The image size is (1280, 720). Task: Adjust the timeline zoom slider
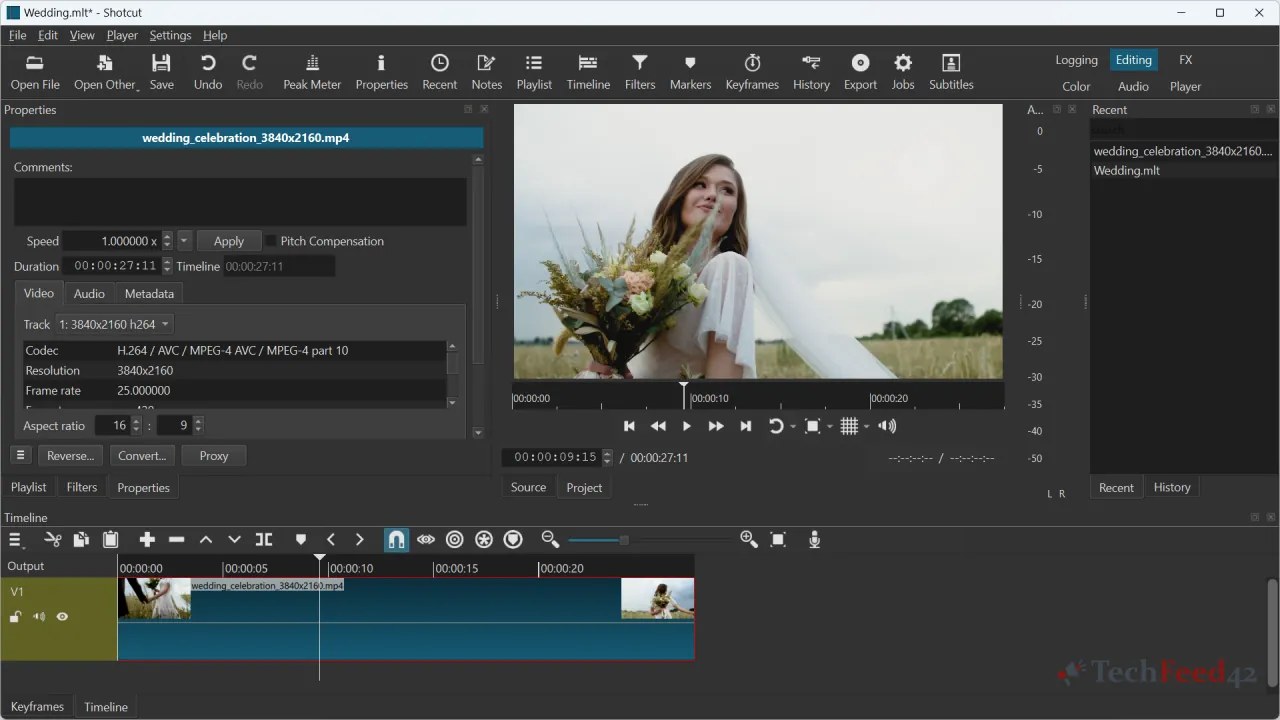click(623, 540)
